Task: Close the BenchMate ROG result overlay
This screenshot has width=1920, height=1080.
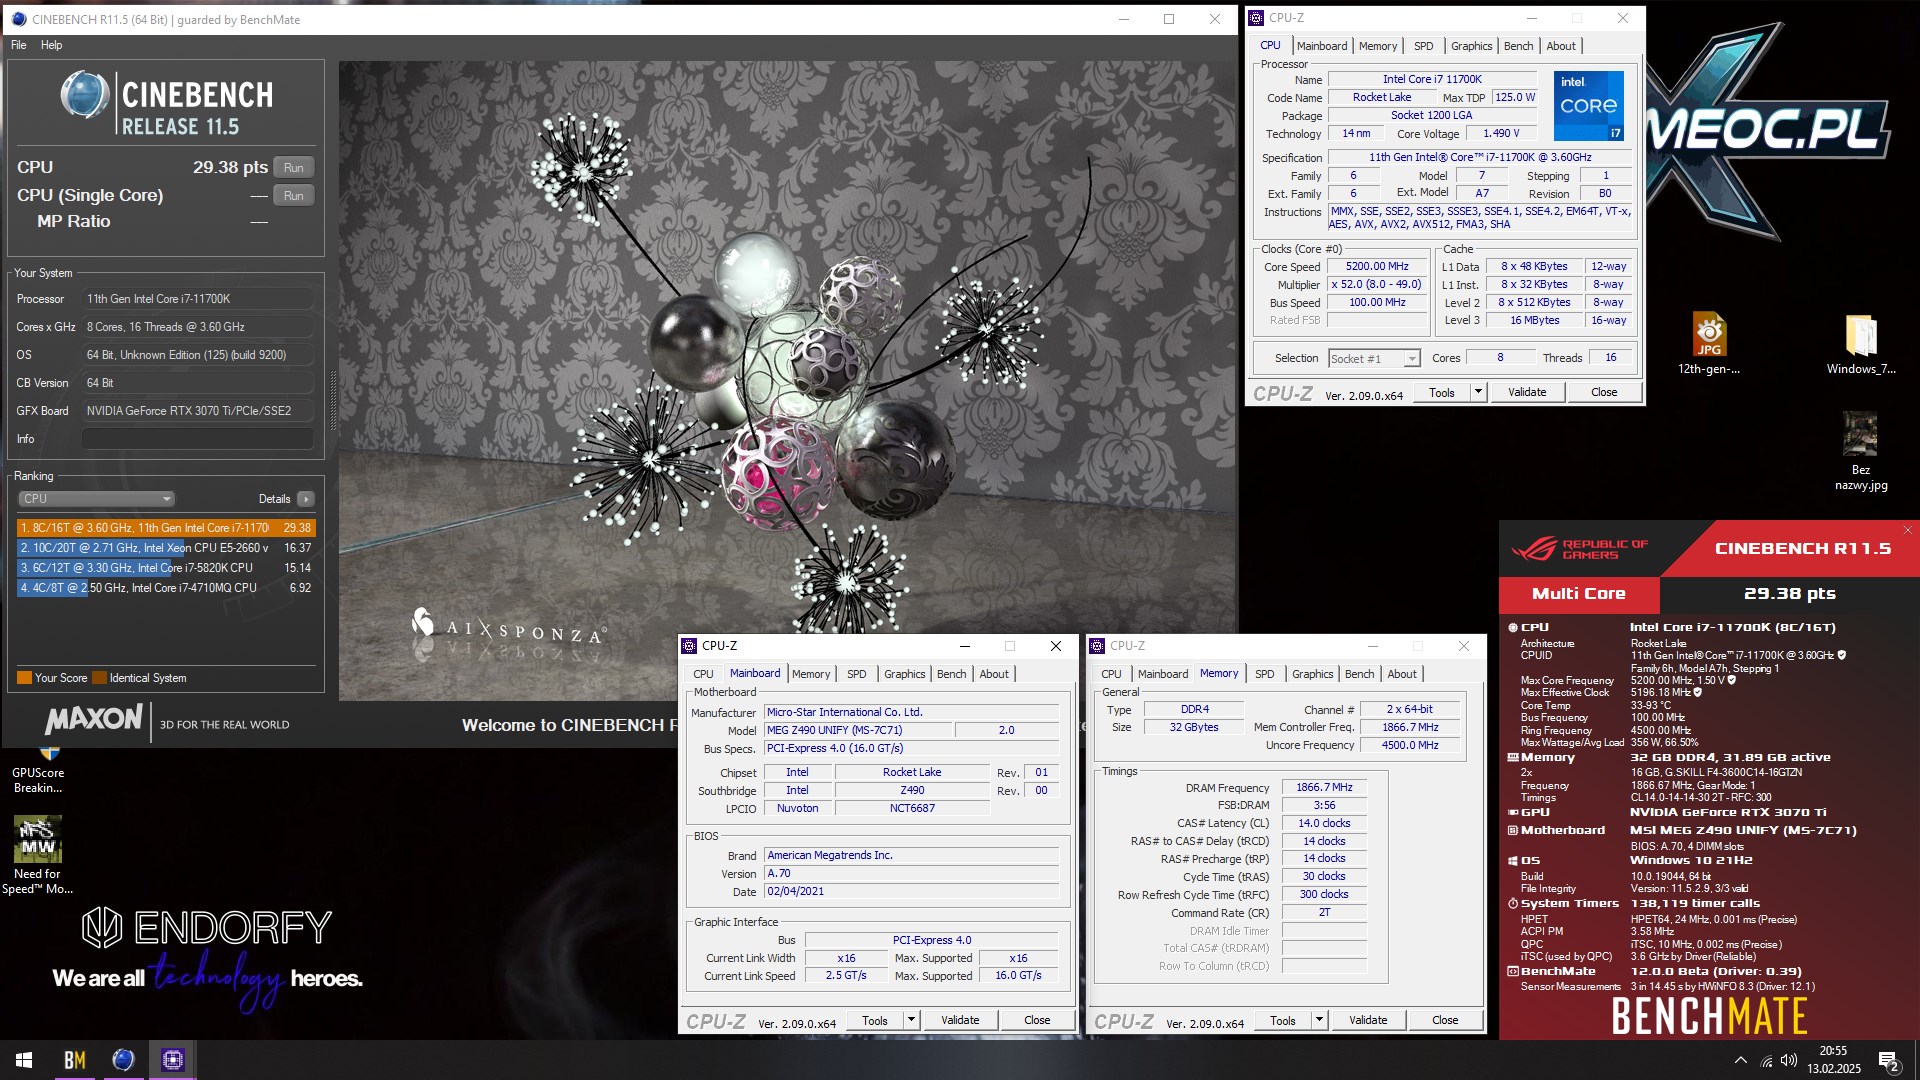Action: (x=1907, y=530)
